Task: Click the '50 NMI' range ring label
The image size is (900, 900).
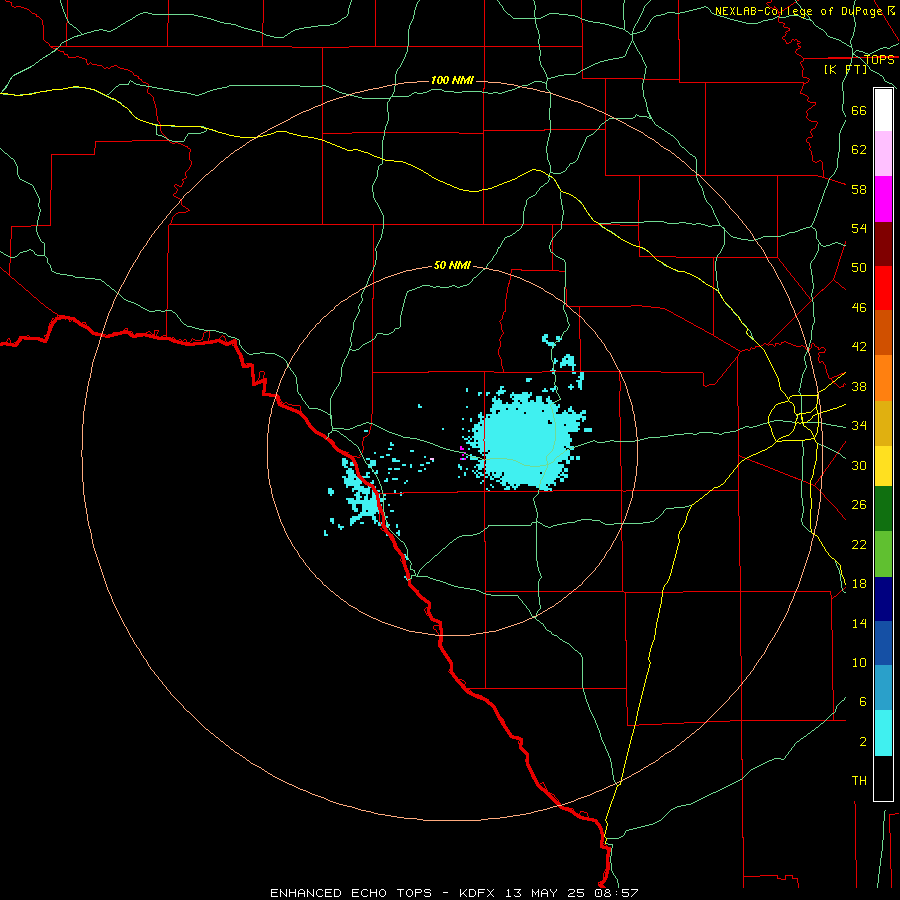Action: tap(452, 265)
